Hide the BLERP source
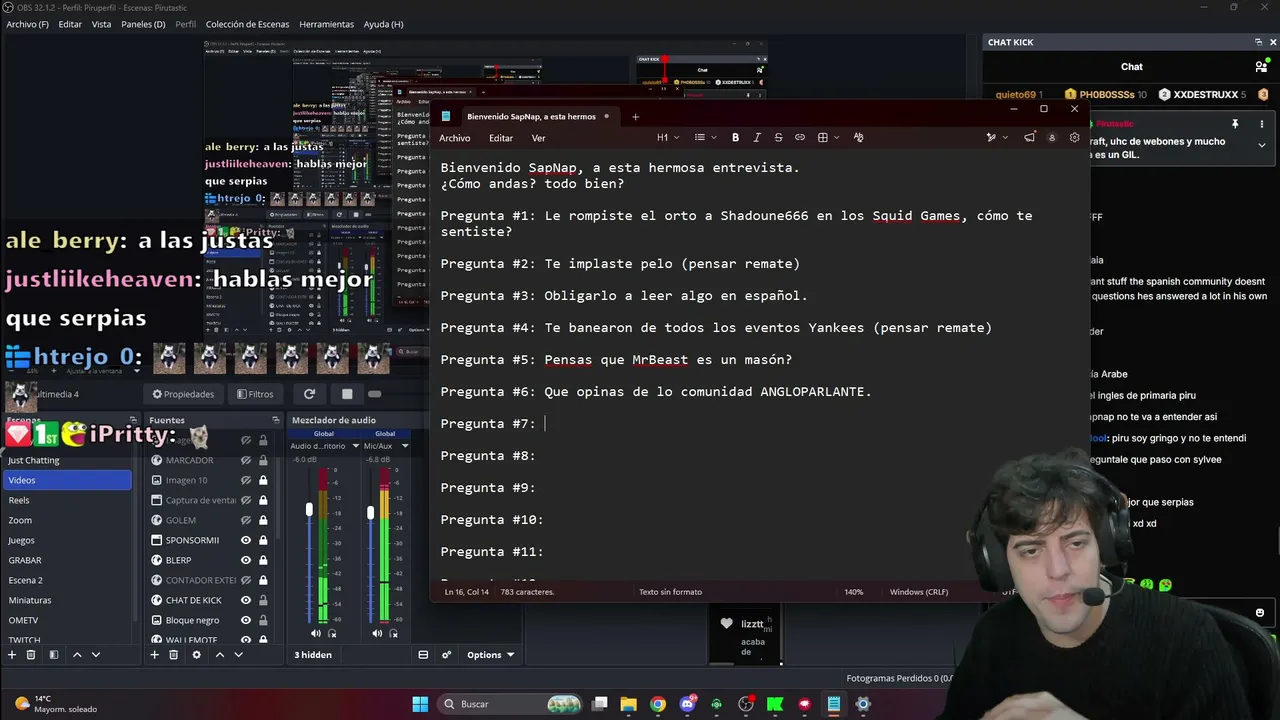 [246, 560]
